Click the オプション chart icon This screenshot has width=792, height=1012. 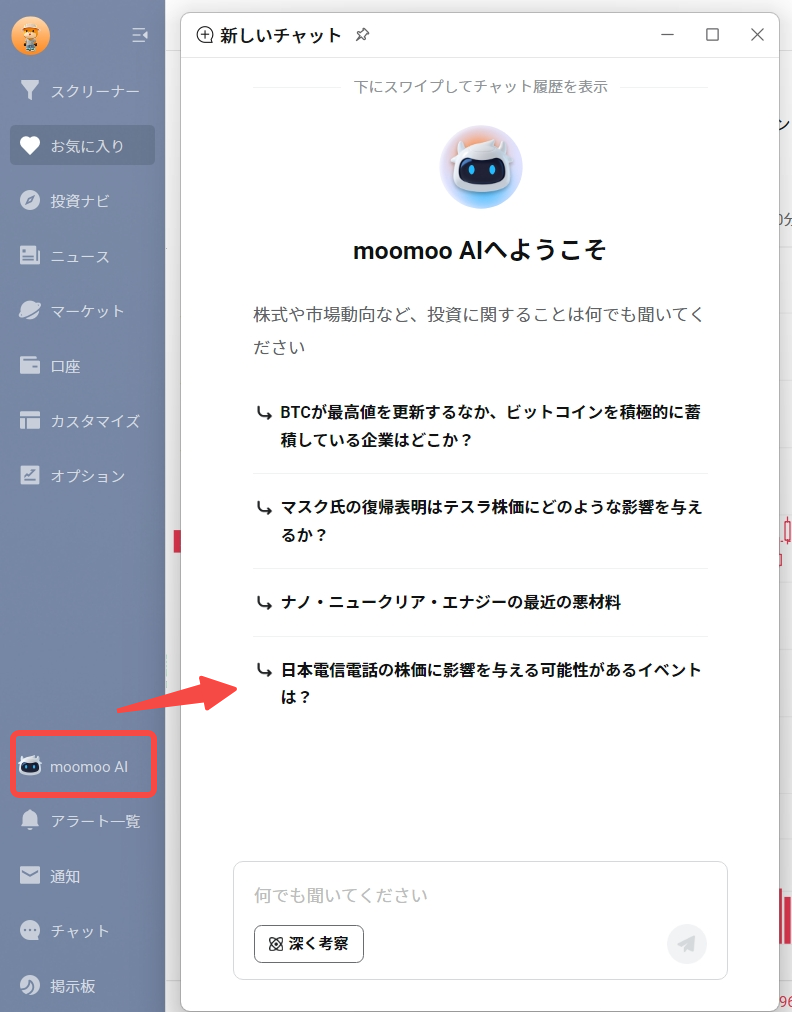(x=30, y=475)
